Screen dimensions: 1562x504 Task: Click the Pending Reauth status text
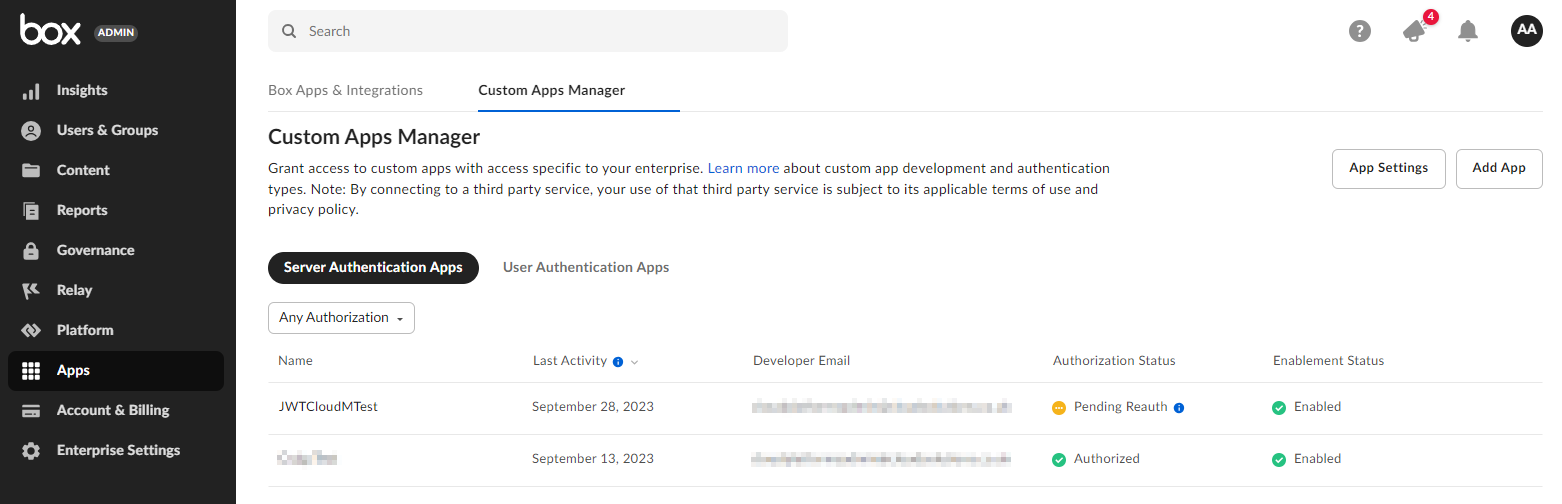pos(1121,407)
